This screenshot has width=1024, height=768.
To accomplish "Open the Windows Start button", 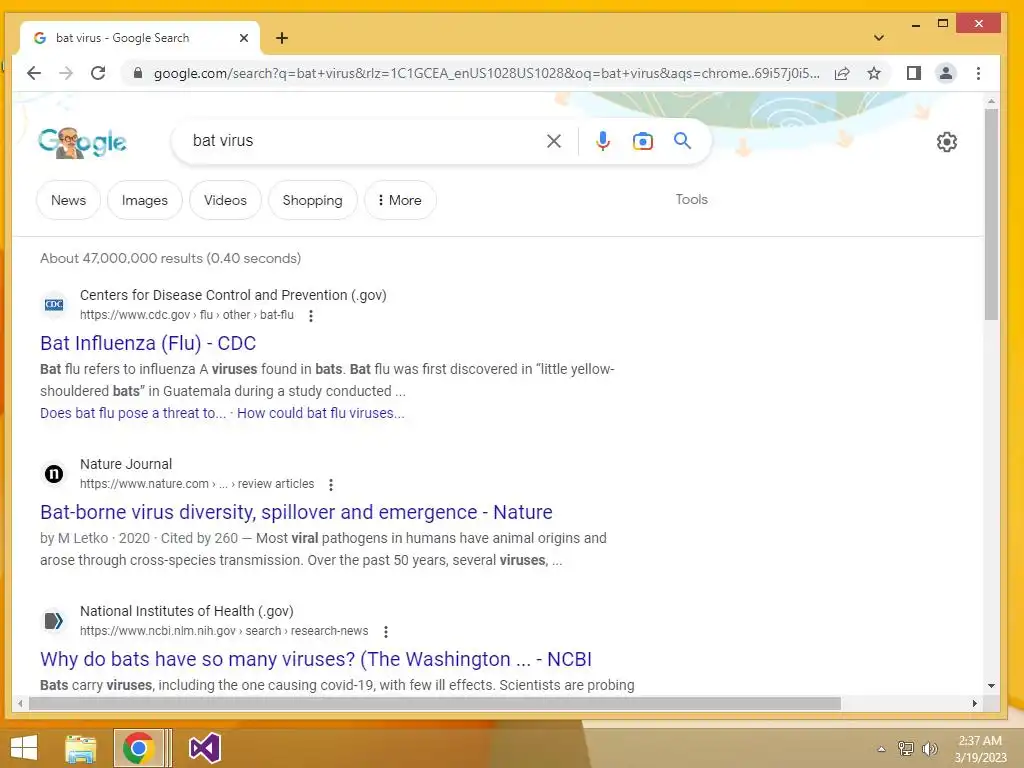I will (24, 748).
